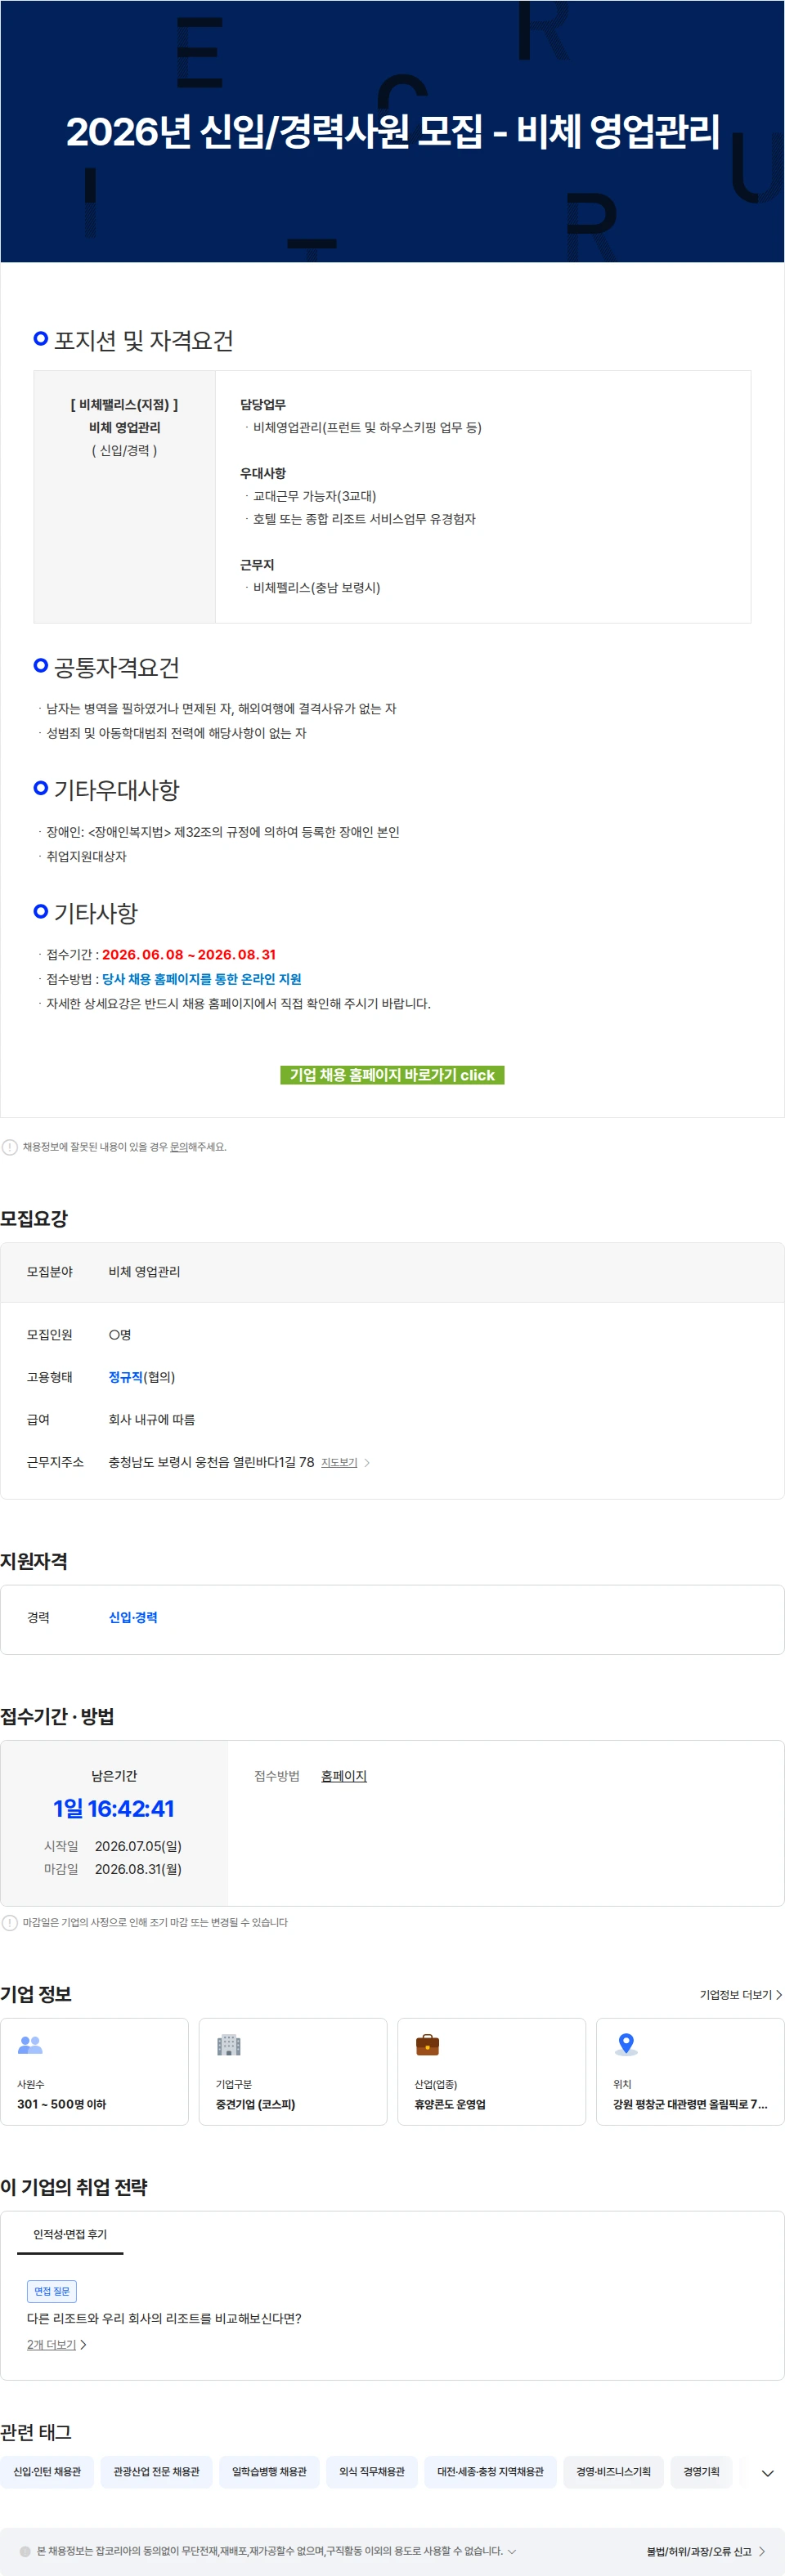Click the blue text 당사 채용 홈페이지를 통한 온라인 지원
The height and width of the screenshot is (2576, 785).
tap(201, 979)
